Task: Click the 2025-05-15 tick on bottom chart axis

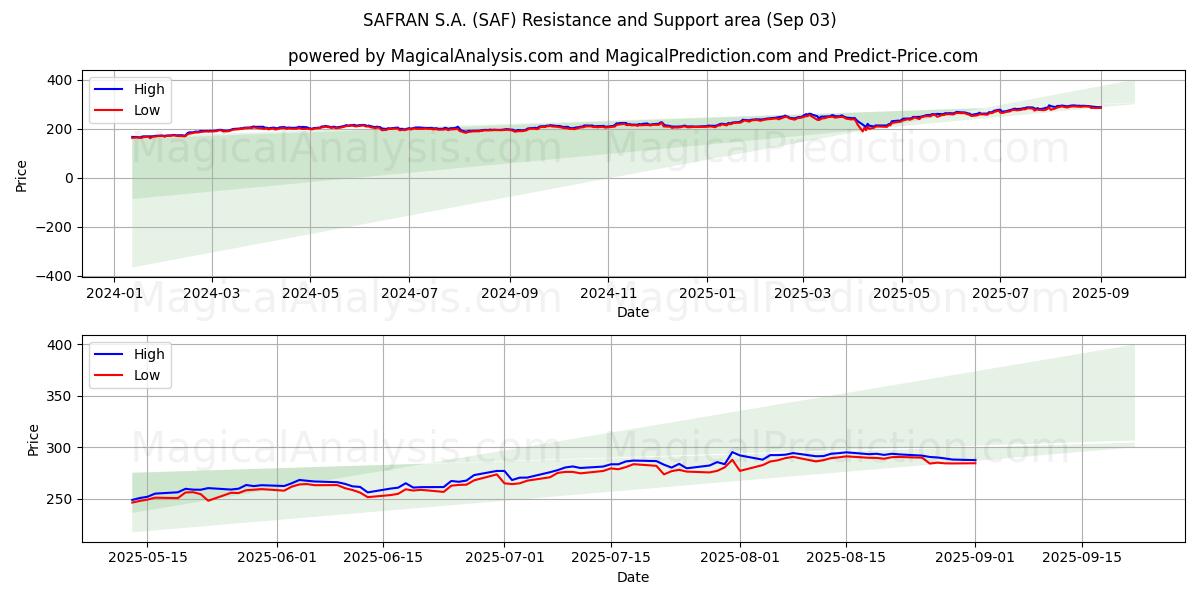Action: (147, 559)
